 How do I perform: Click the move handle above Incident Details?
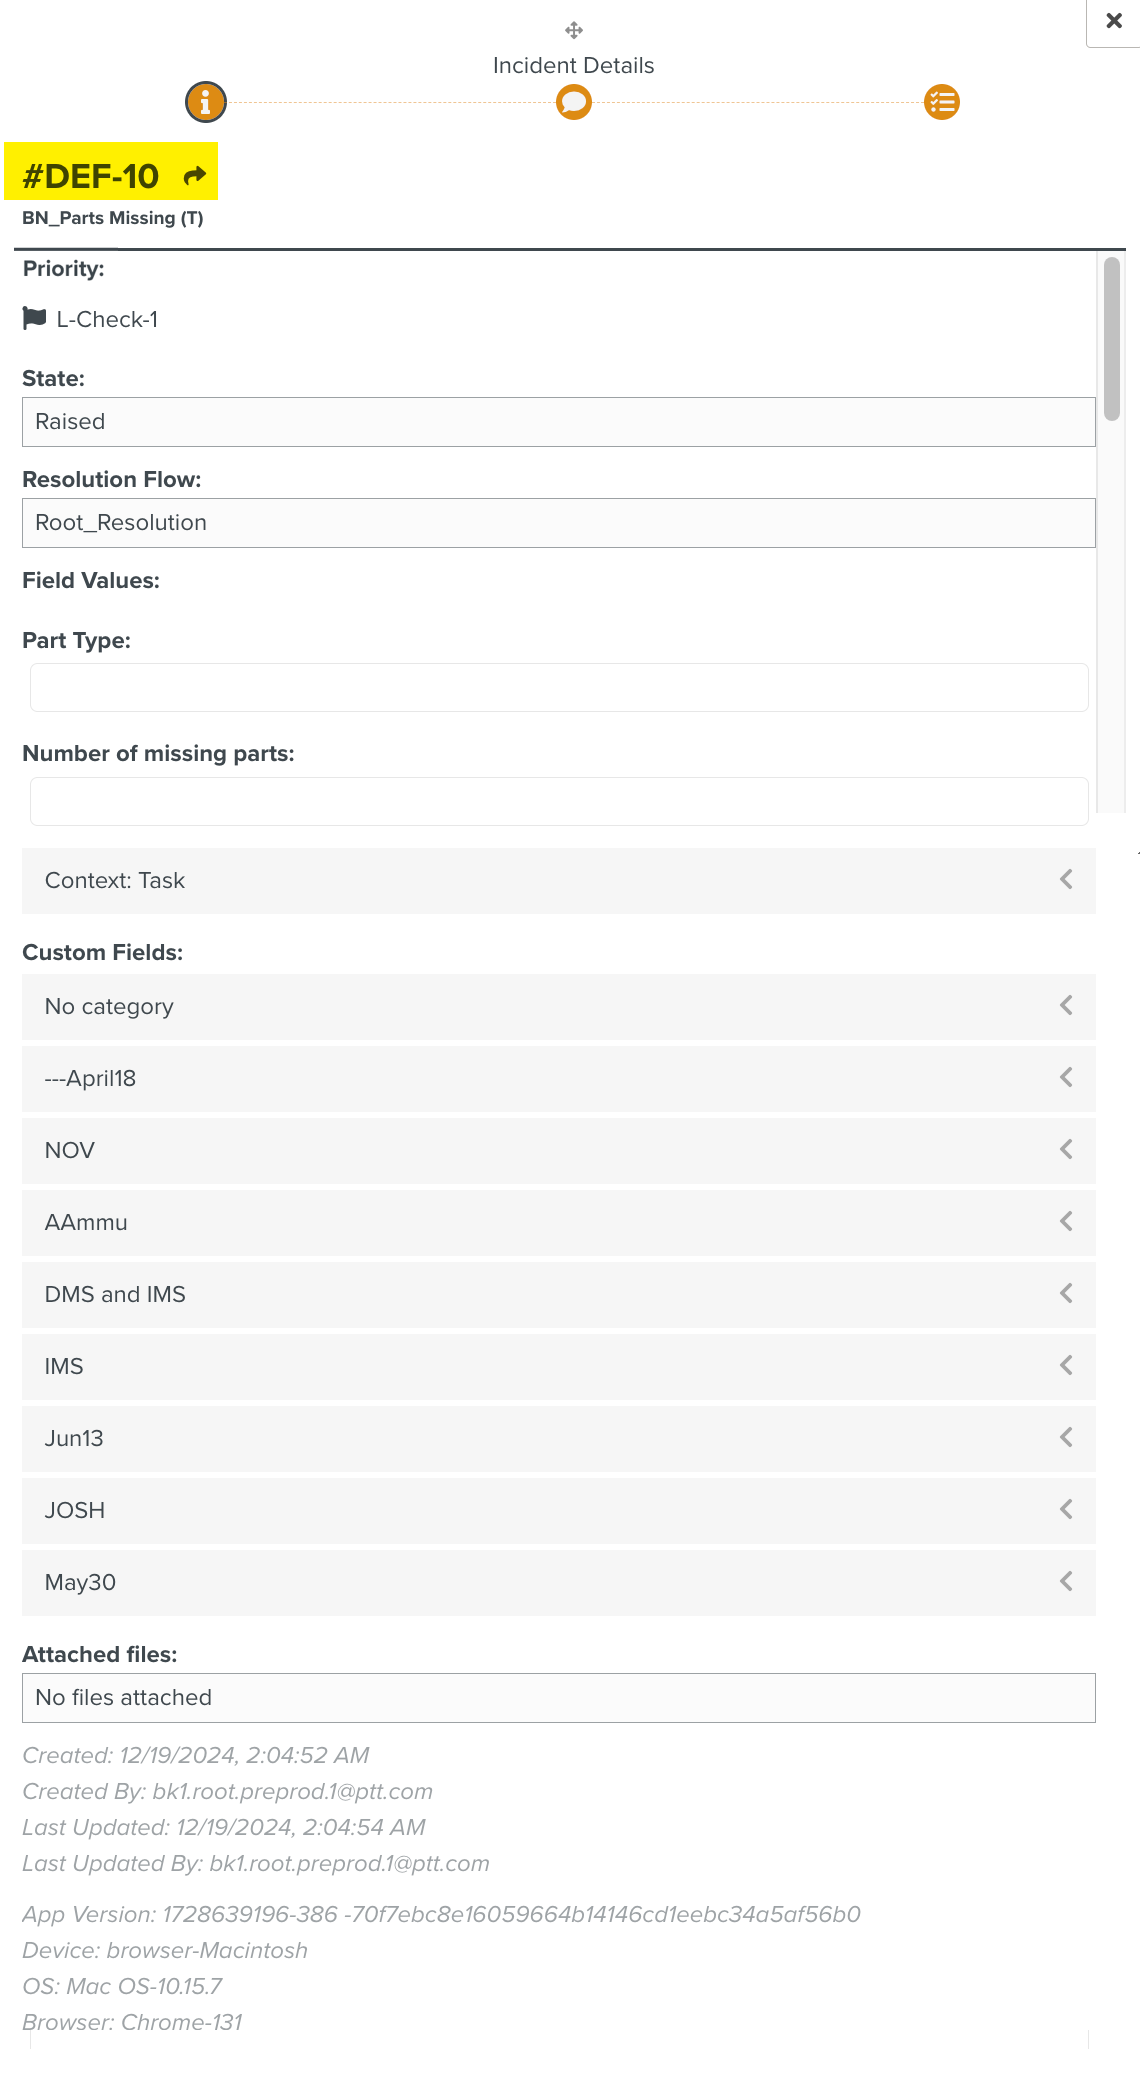point(574,30)
